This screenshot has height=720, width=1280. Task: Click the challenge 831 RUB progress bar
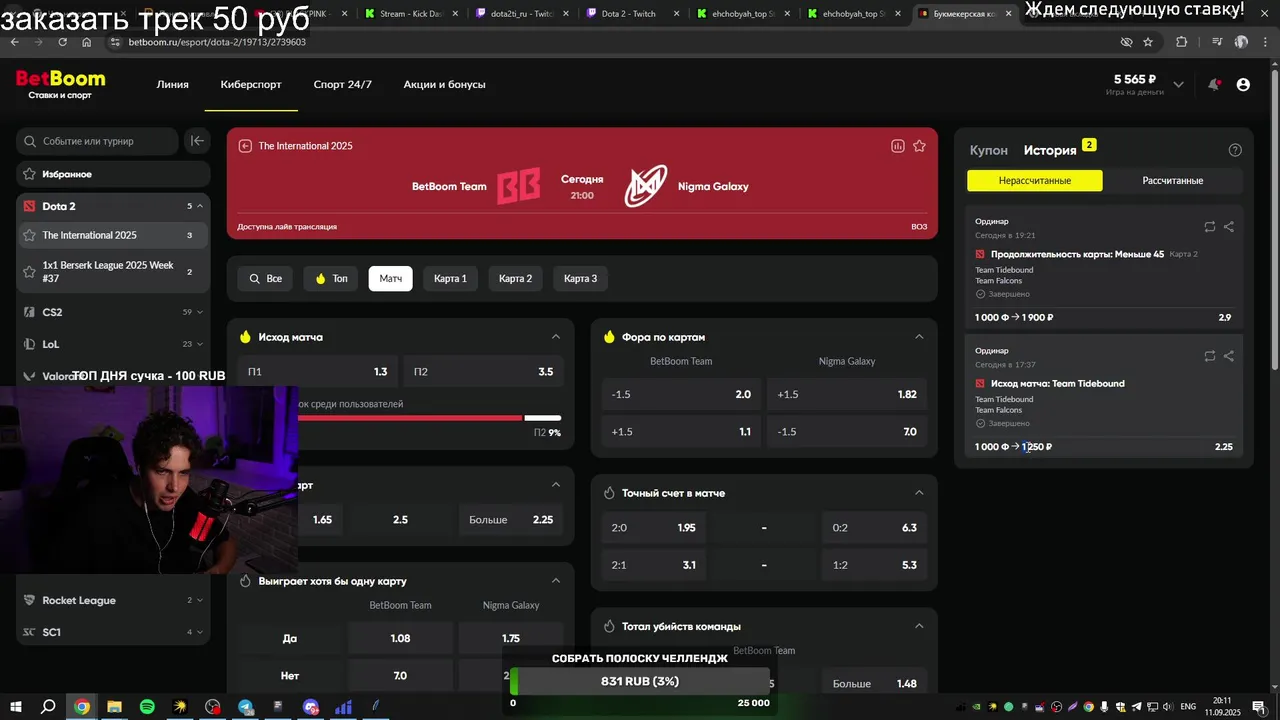pyautogui.click(x=640, y=681)
